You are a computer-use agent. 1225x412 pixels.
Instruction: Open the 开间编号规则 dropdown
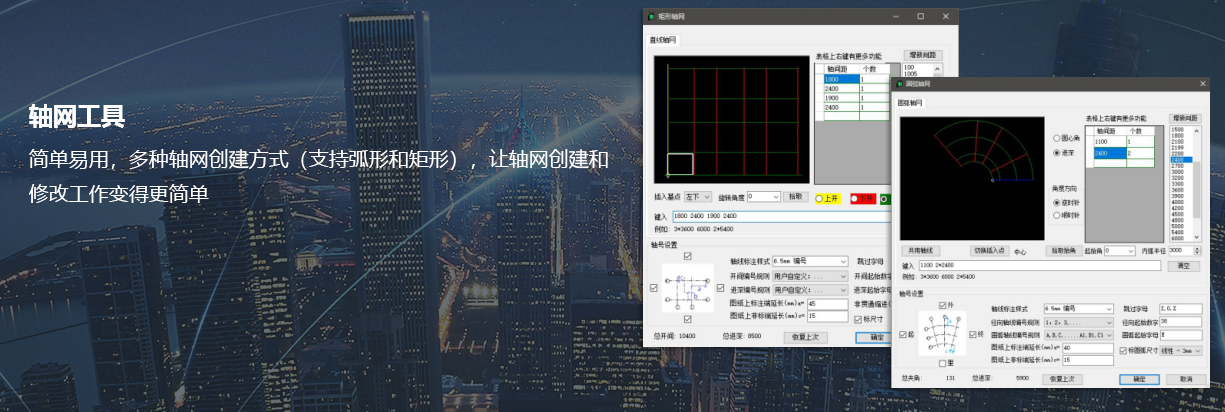[x=810, y=276]
